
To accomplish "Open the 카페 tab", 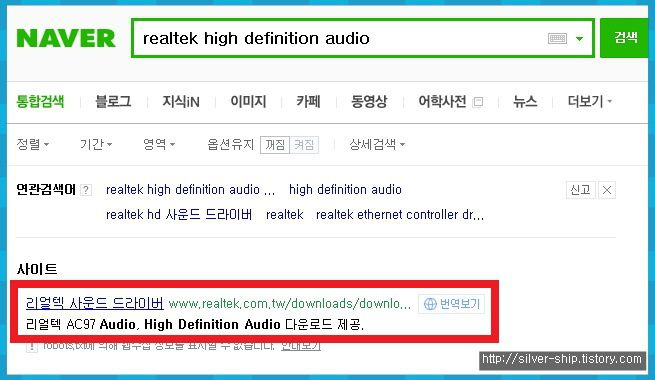I will click(308, 101).
